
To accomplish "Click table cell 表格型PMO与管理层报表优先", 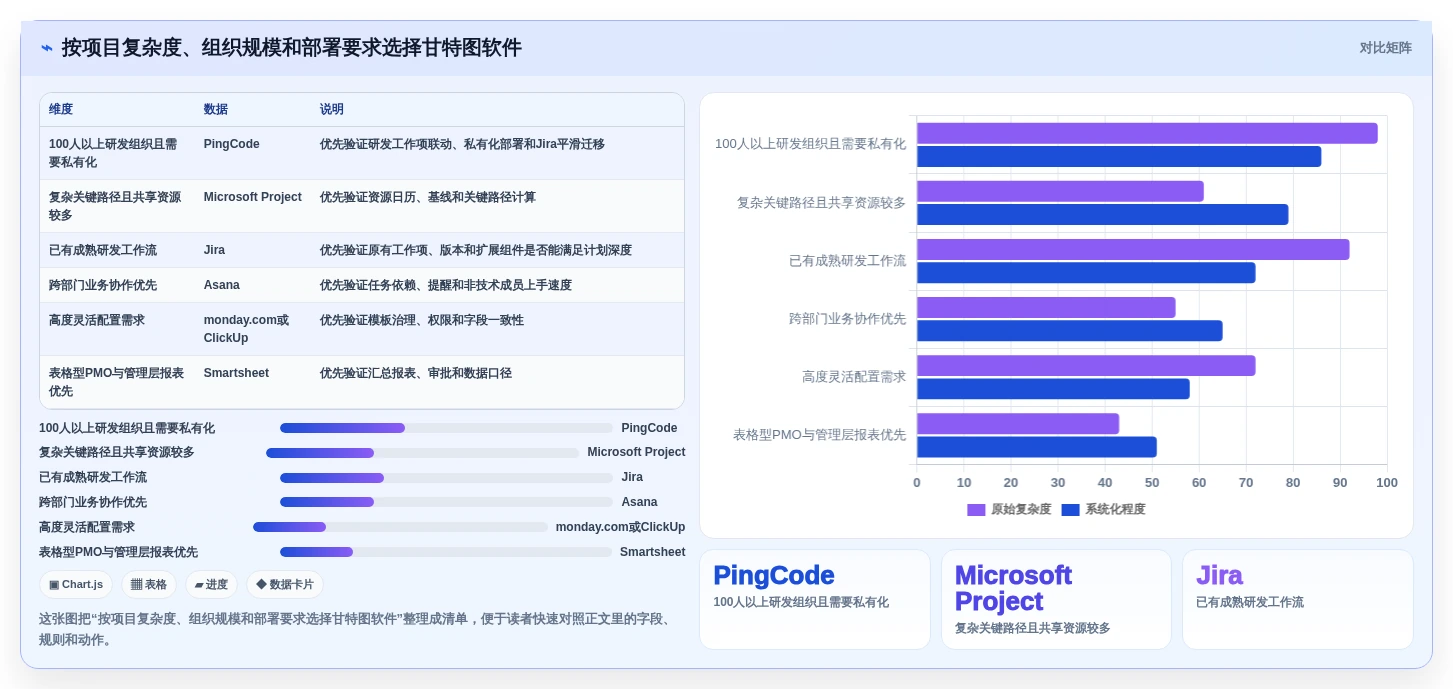I will coord(116,382).
